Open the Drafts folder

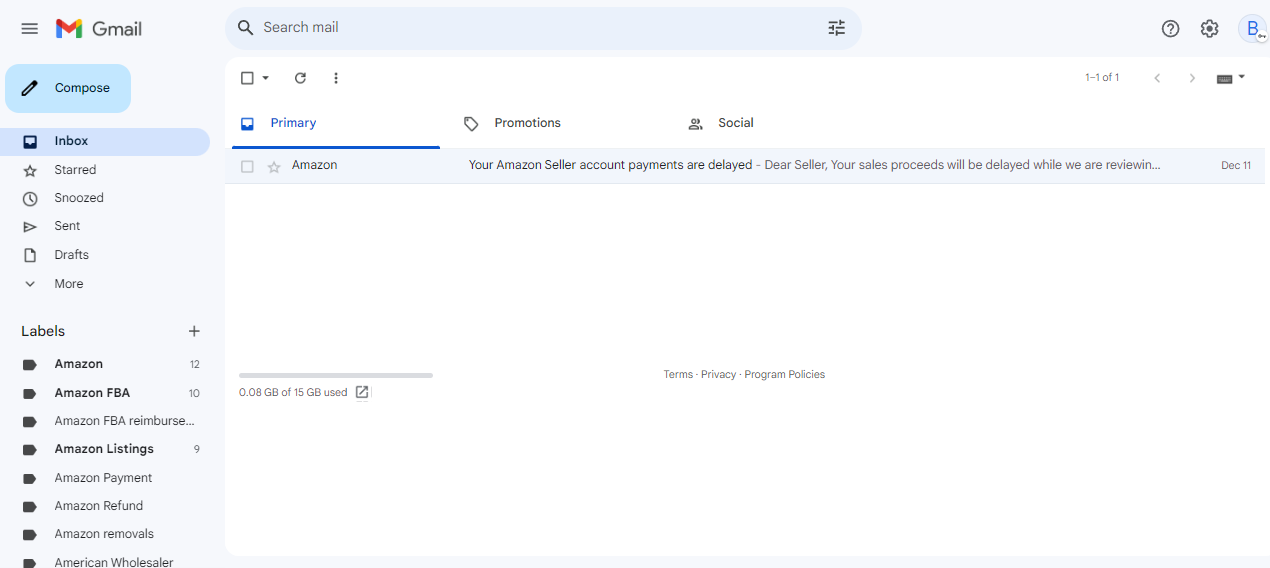[x=105, y=255]
